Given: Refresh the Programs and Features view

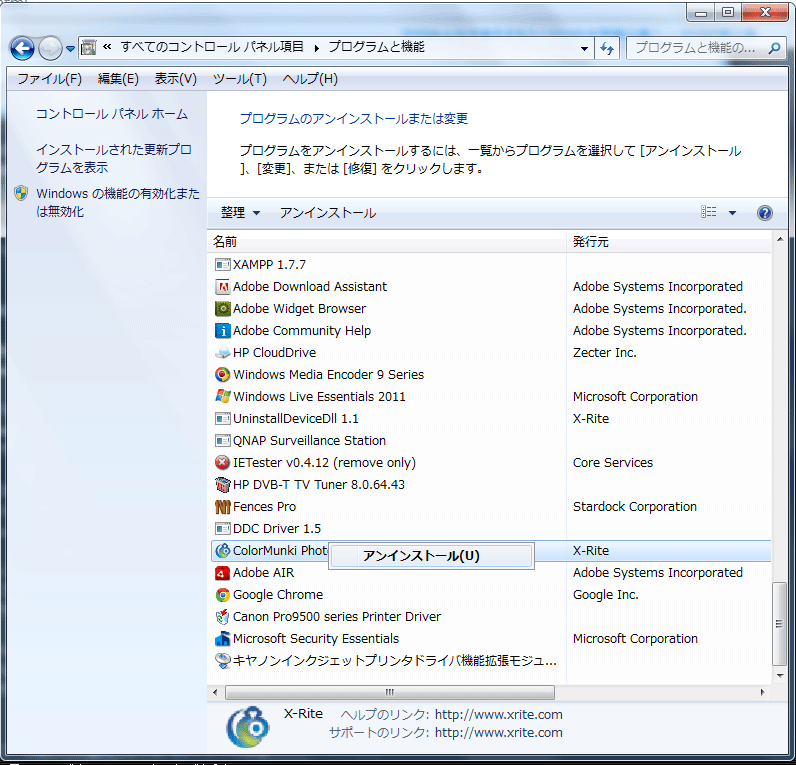Looking at the screenshot, I should 607,48.
